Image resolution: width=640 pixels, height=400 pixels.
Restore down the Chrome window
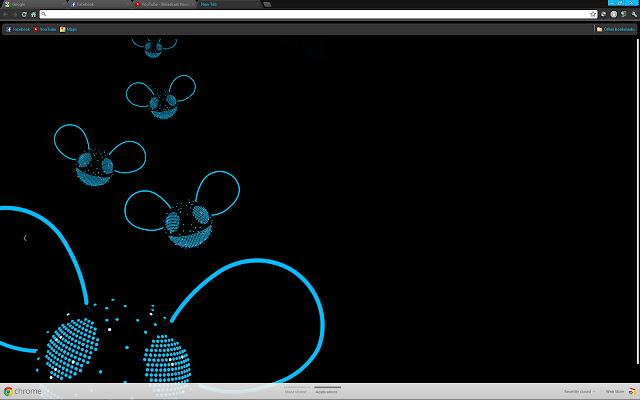(x=620, y=2)
